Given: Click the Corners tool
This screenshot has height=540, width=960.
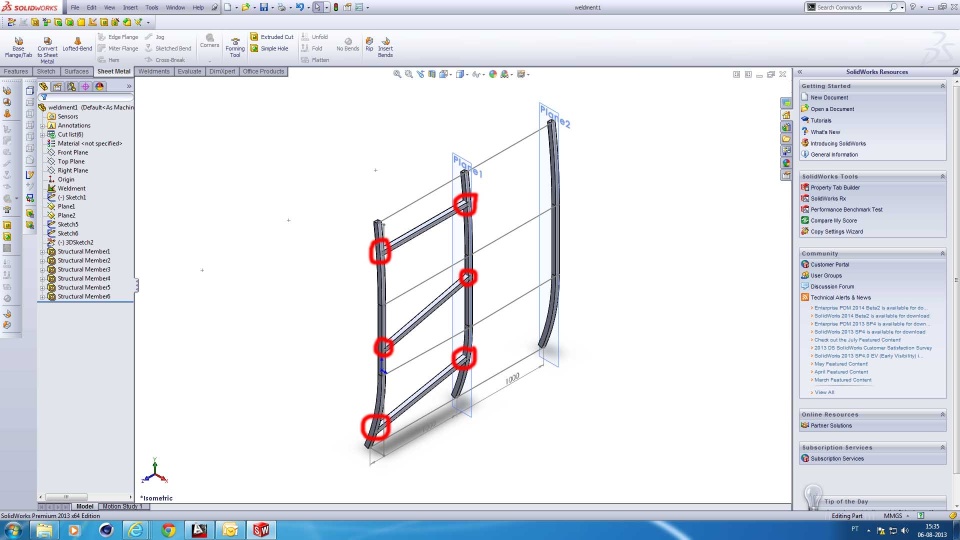Looking at the screenshot, I should click(x=209, y=41).
